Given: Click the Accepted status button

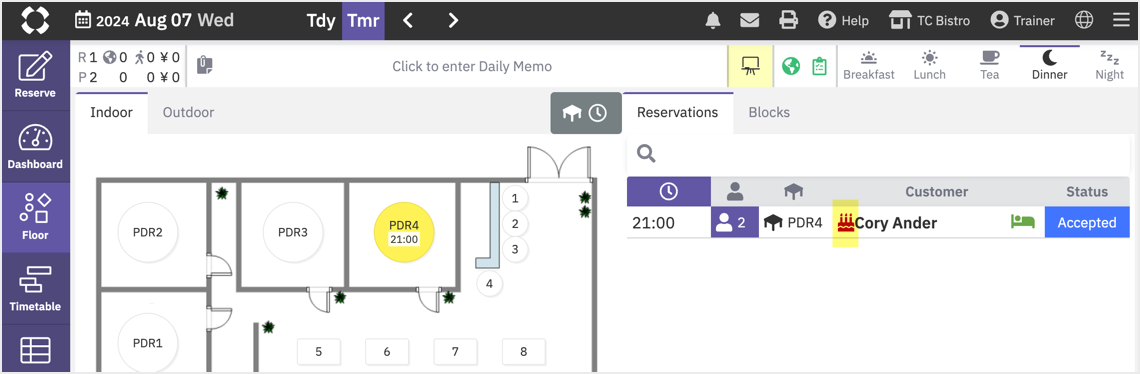Looking at the screenshot, I should [x=1087, y=223].
